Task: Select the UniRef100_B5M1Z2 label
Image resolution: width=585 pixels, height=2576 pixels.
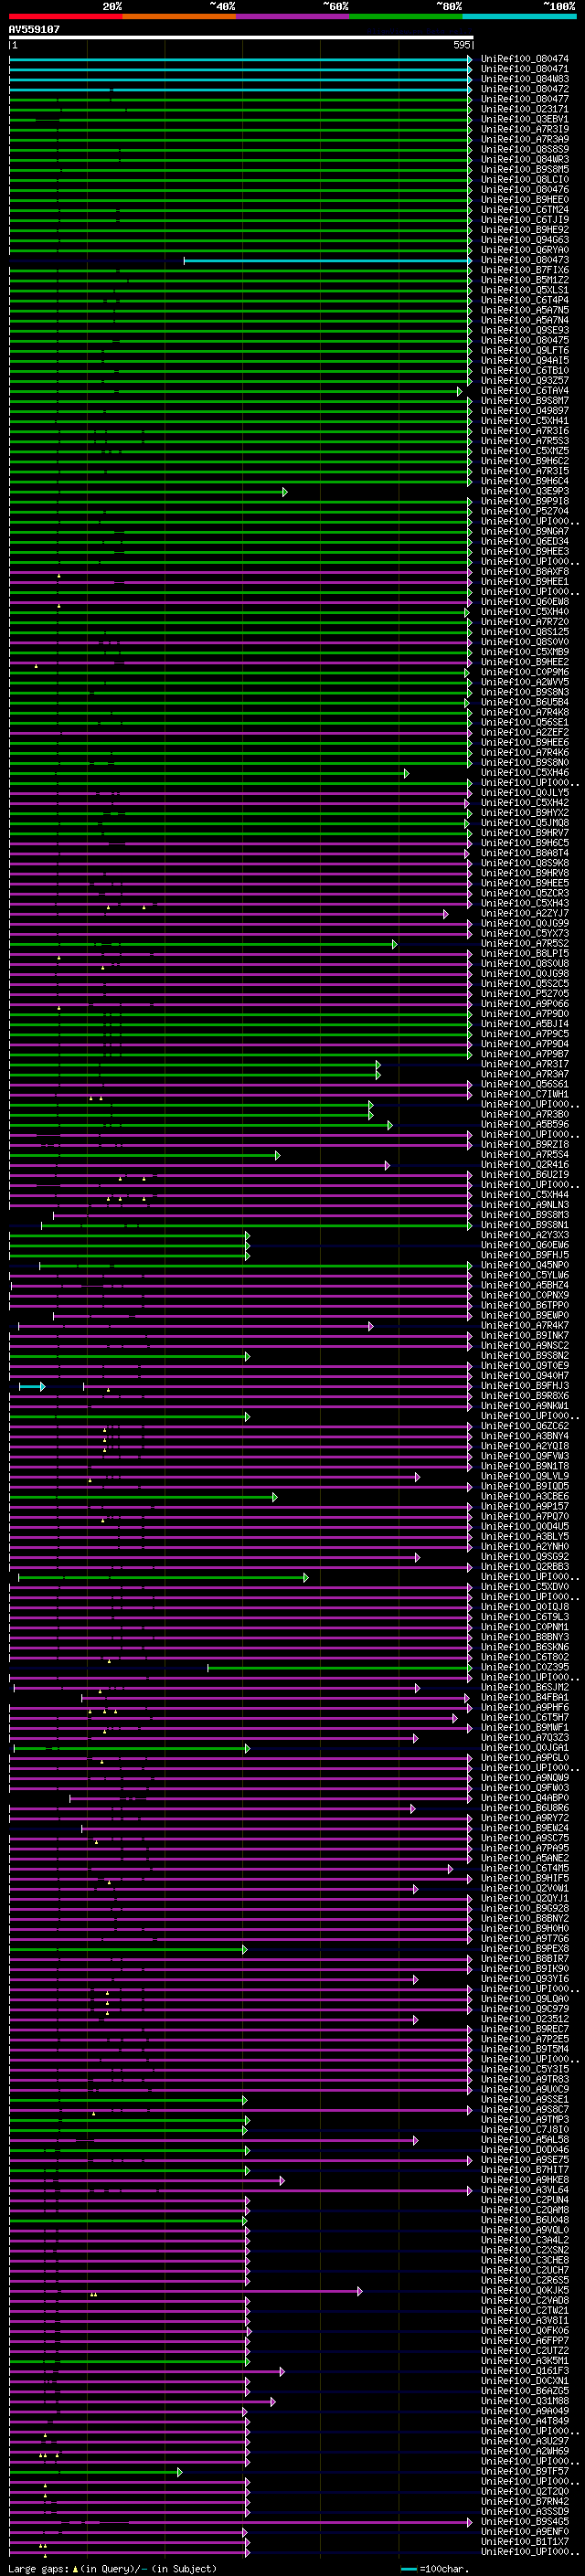Action: (525, 280)
